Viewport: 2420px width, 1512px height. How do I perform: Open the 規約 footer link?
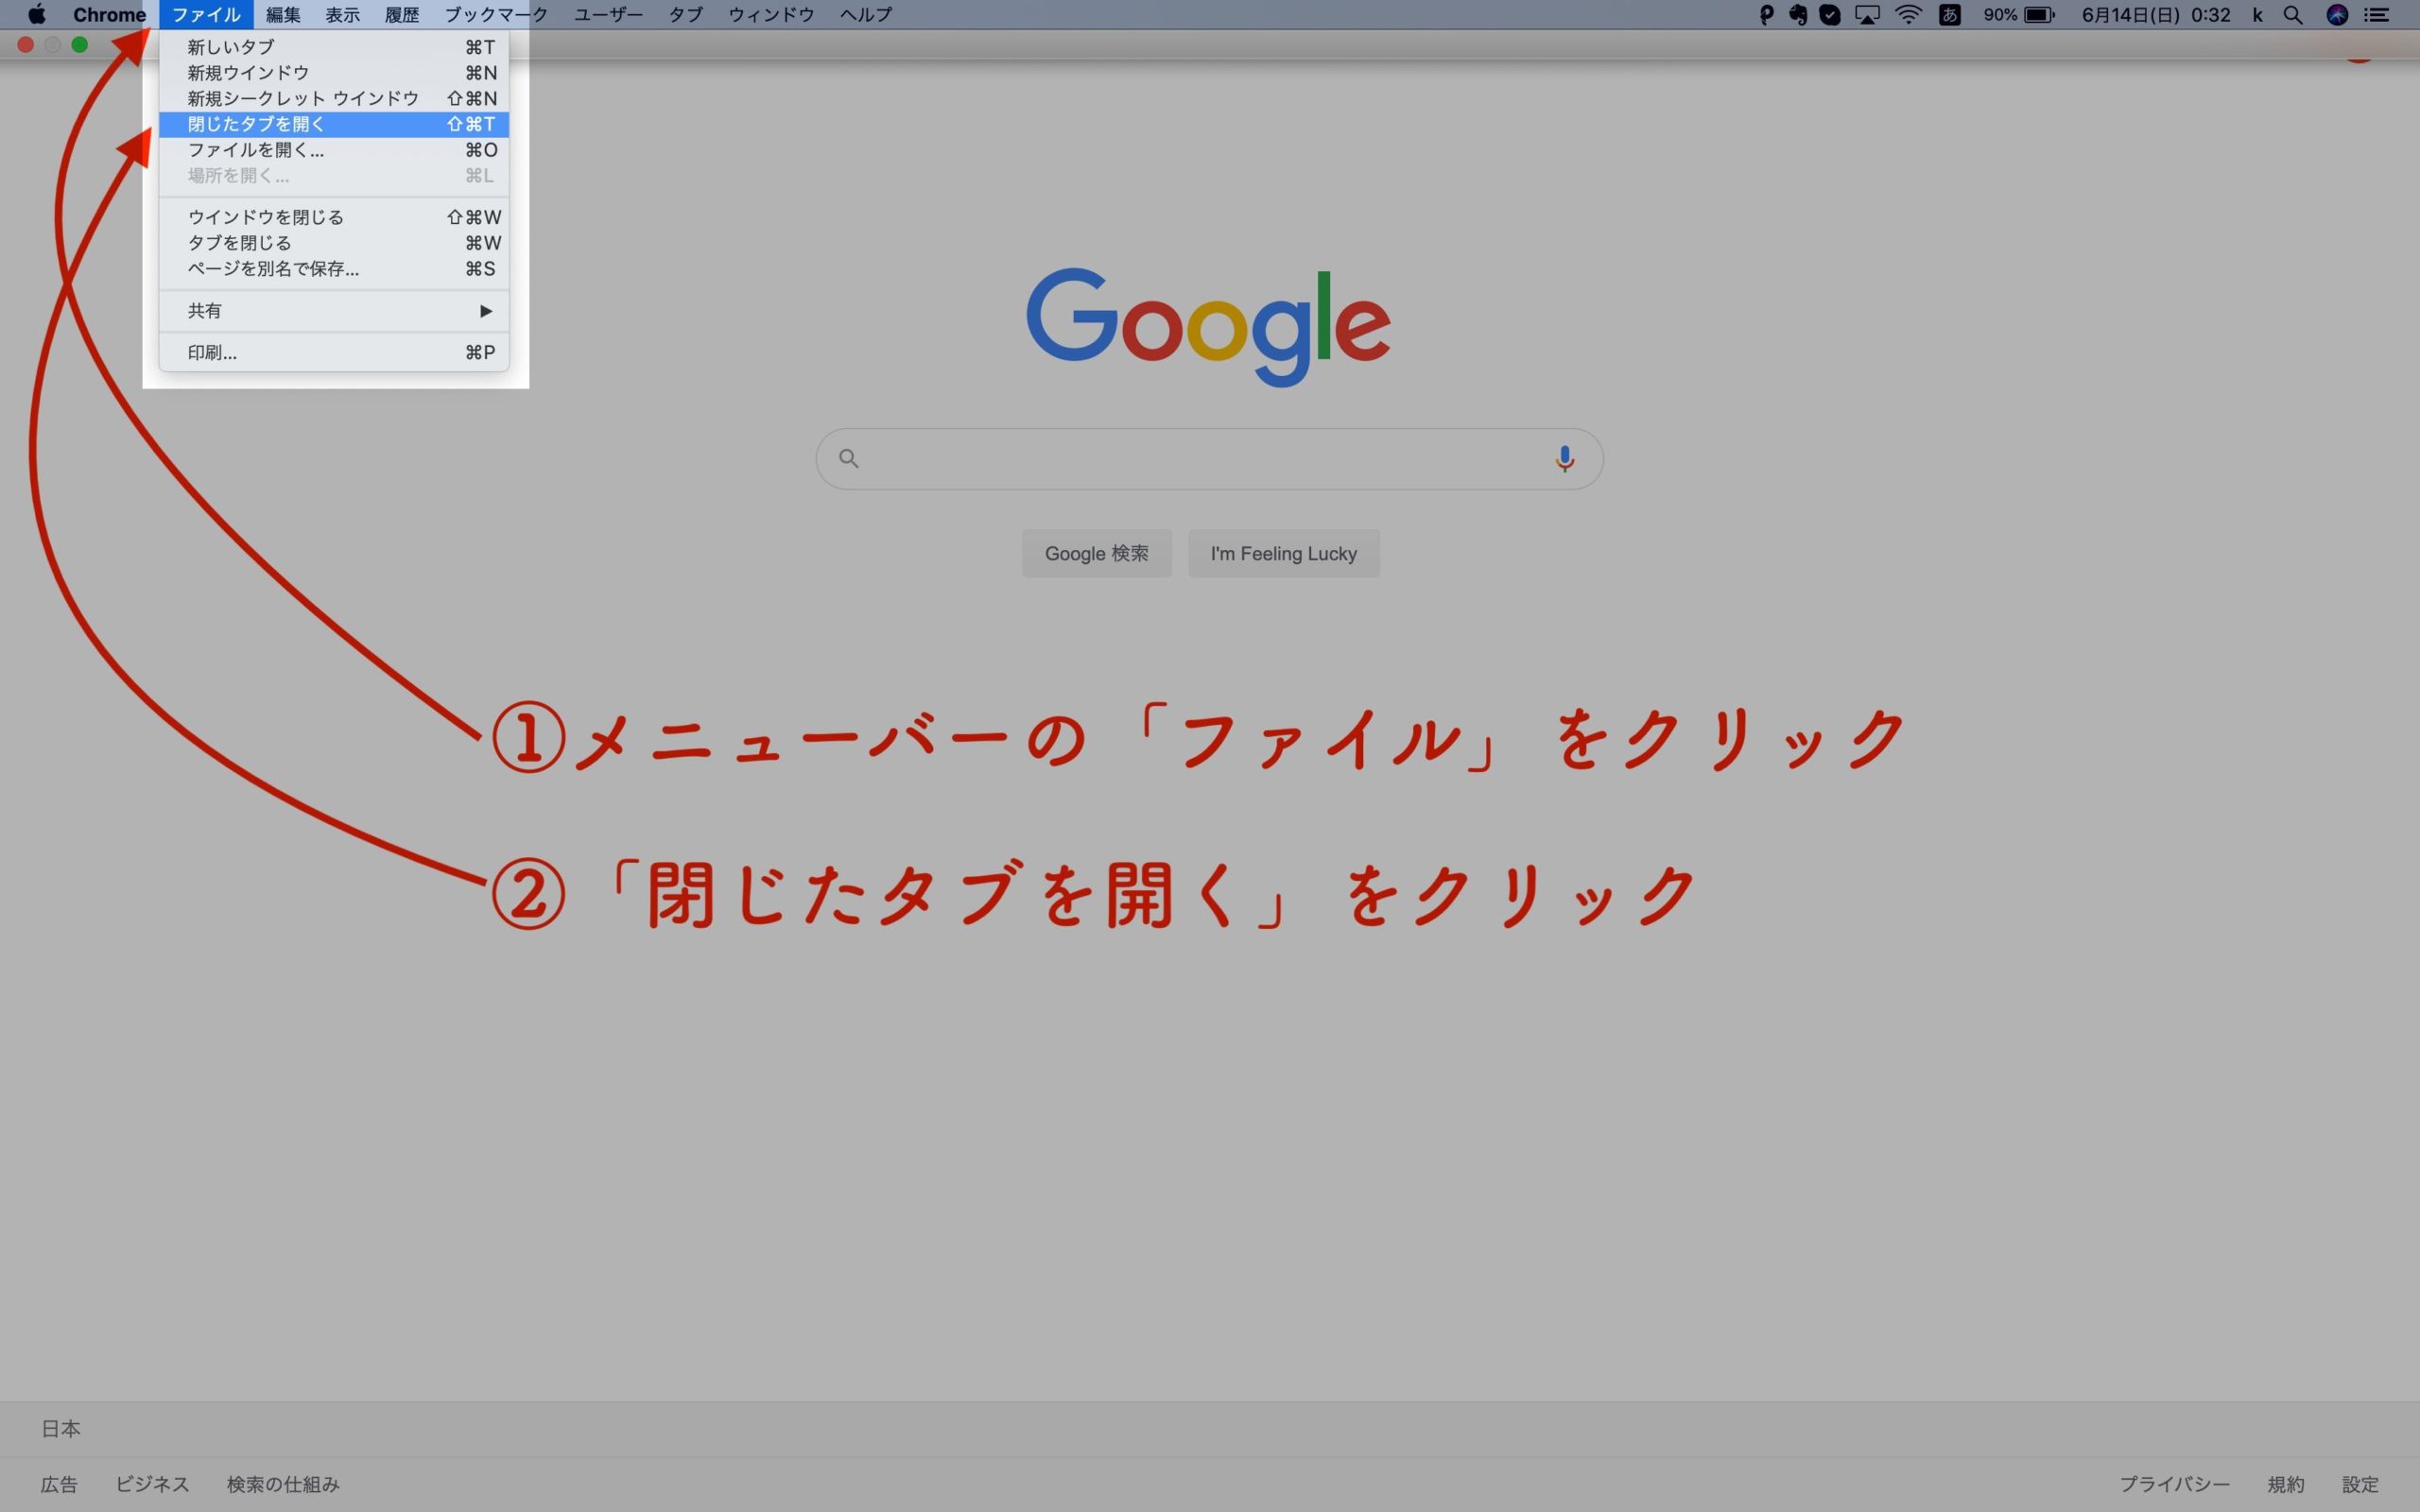tap(2286, 1484)
